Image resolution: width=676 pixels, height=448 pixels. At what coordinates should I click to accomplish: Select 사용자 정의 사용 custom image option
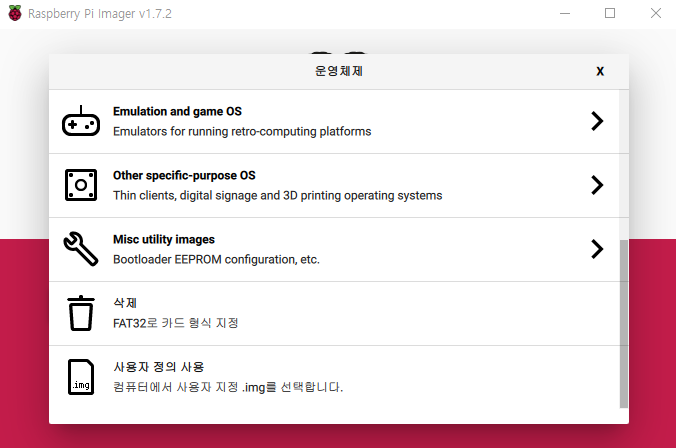coord(334,377)
